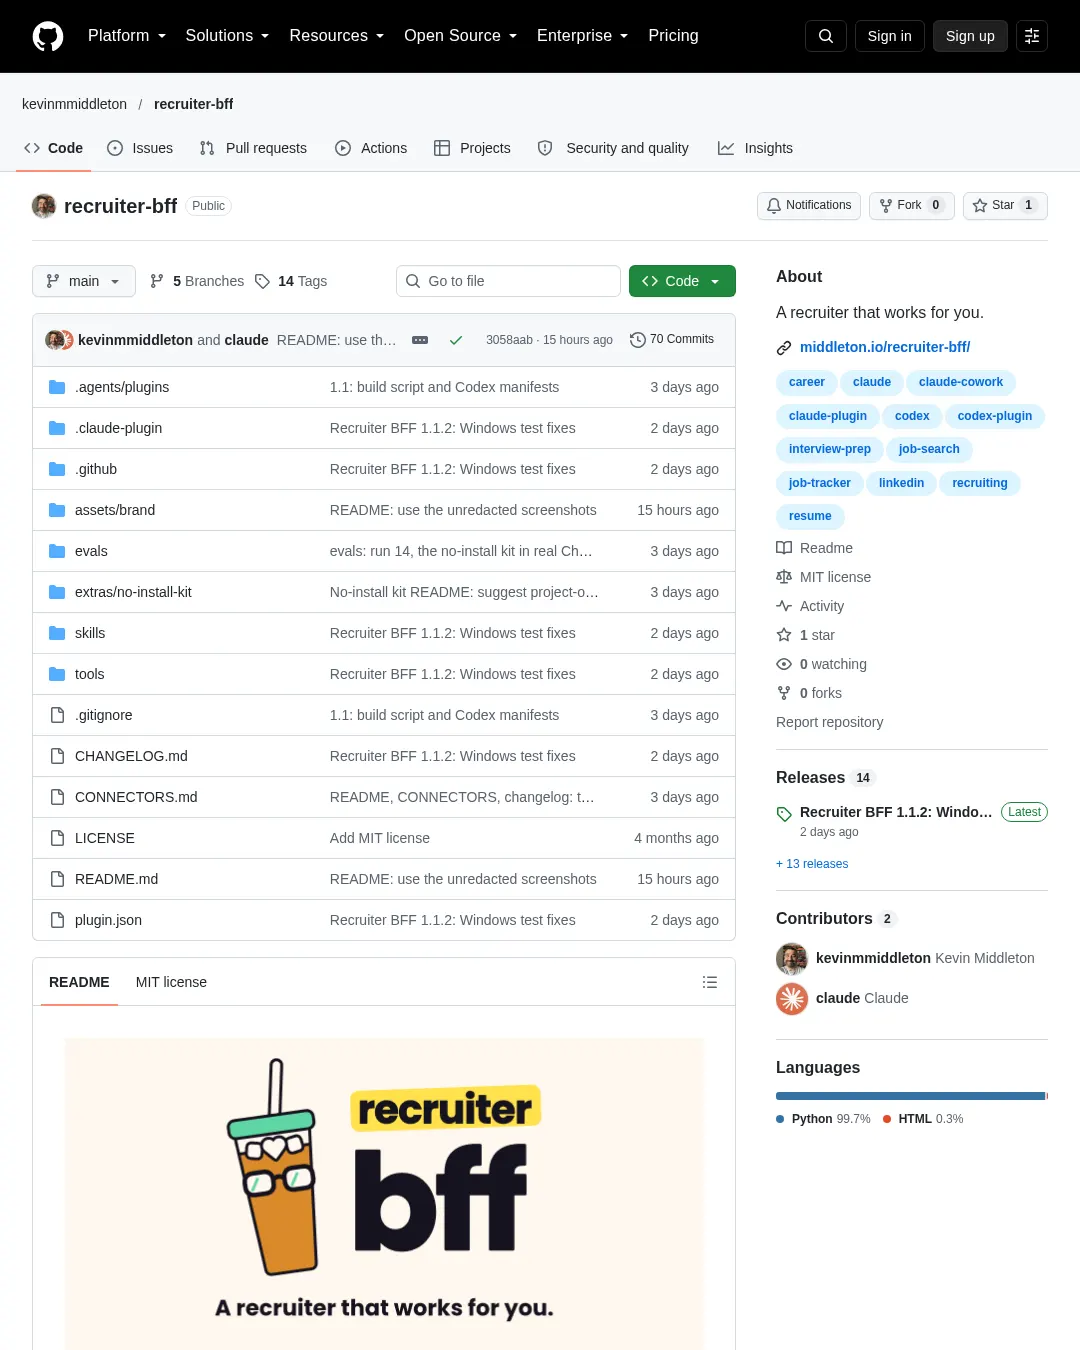Switch to the Insights tab

[x=755, y=148]
